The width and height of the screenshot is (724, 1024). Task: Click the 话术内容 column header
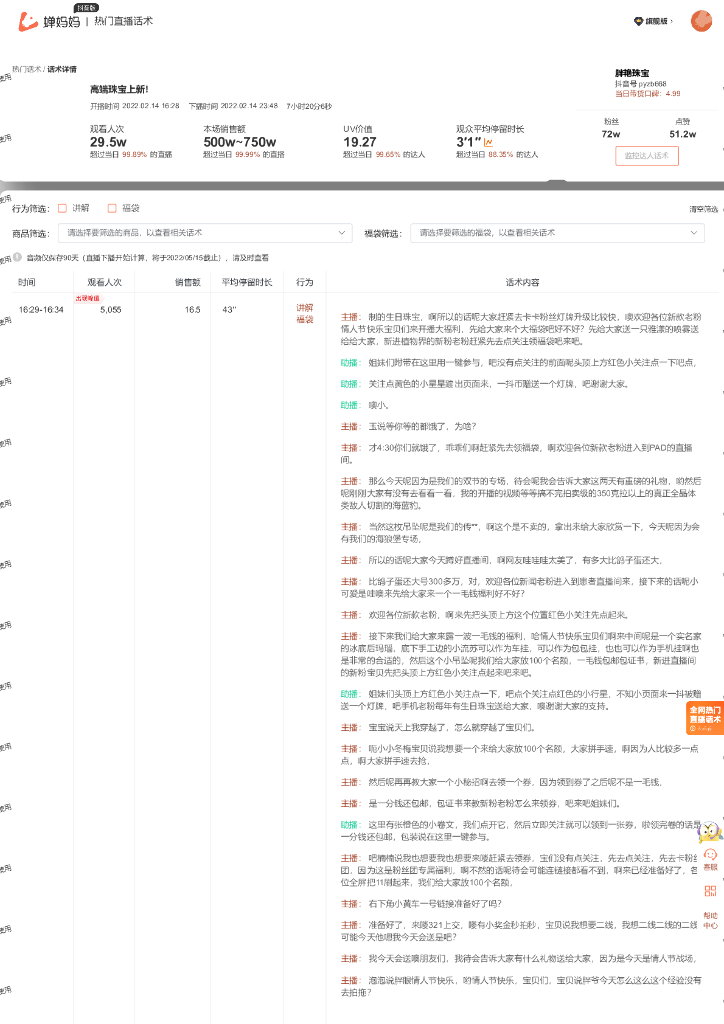[x=522, y=282]
